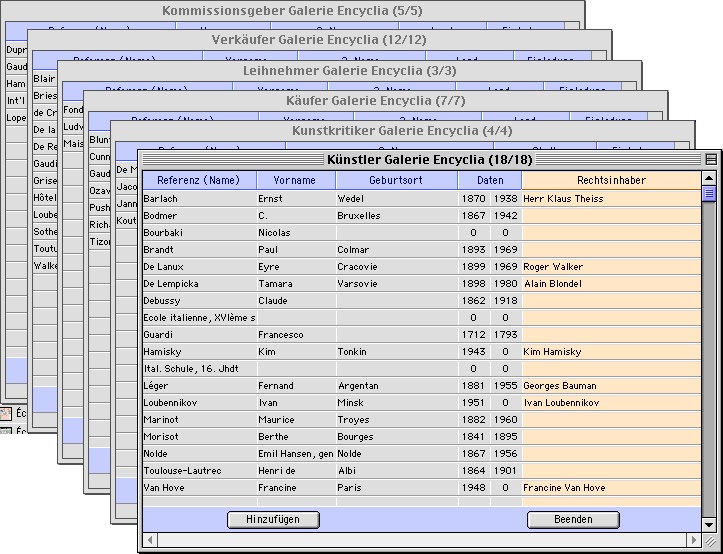Select the Van Hove reference name
723x554 pixels.
tap(164, 488)
